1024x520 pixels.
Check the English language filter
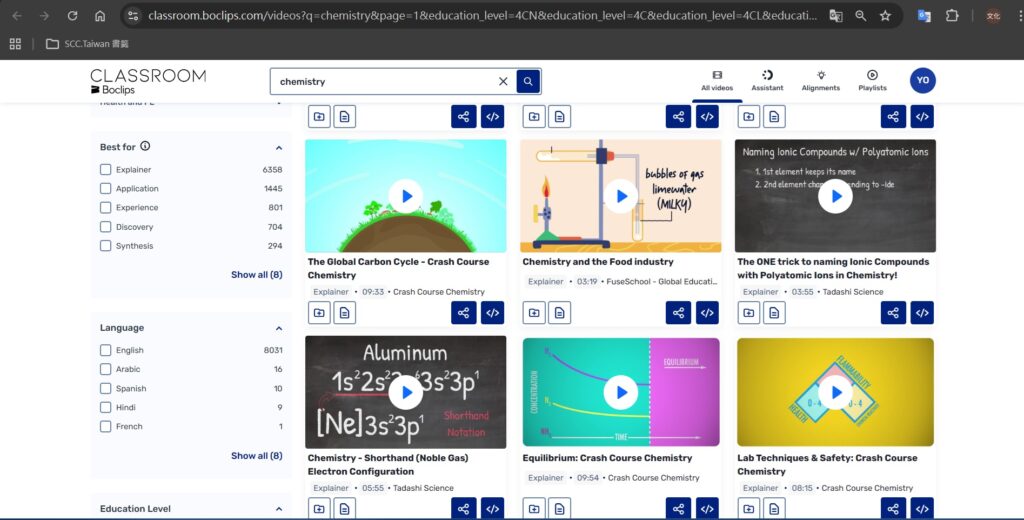tap(106, 351)
